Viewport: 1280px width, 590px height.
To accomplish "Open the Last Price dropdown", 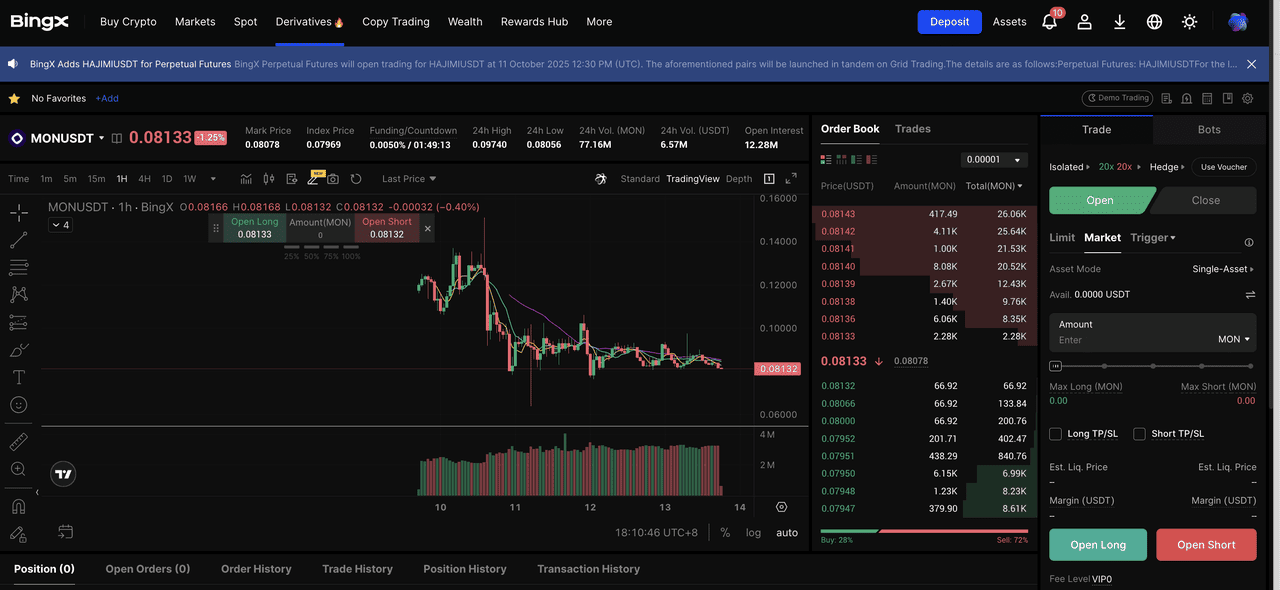I will click(x=409, y=179).
